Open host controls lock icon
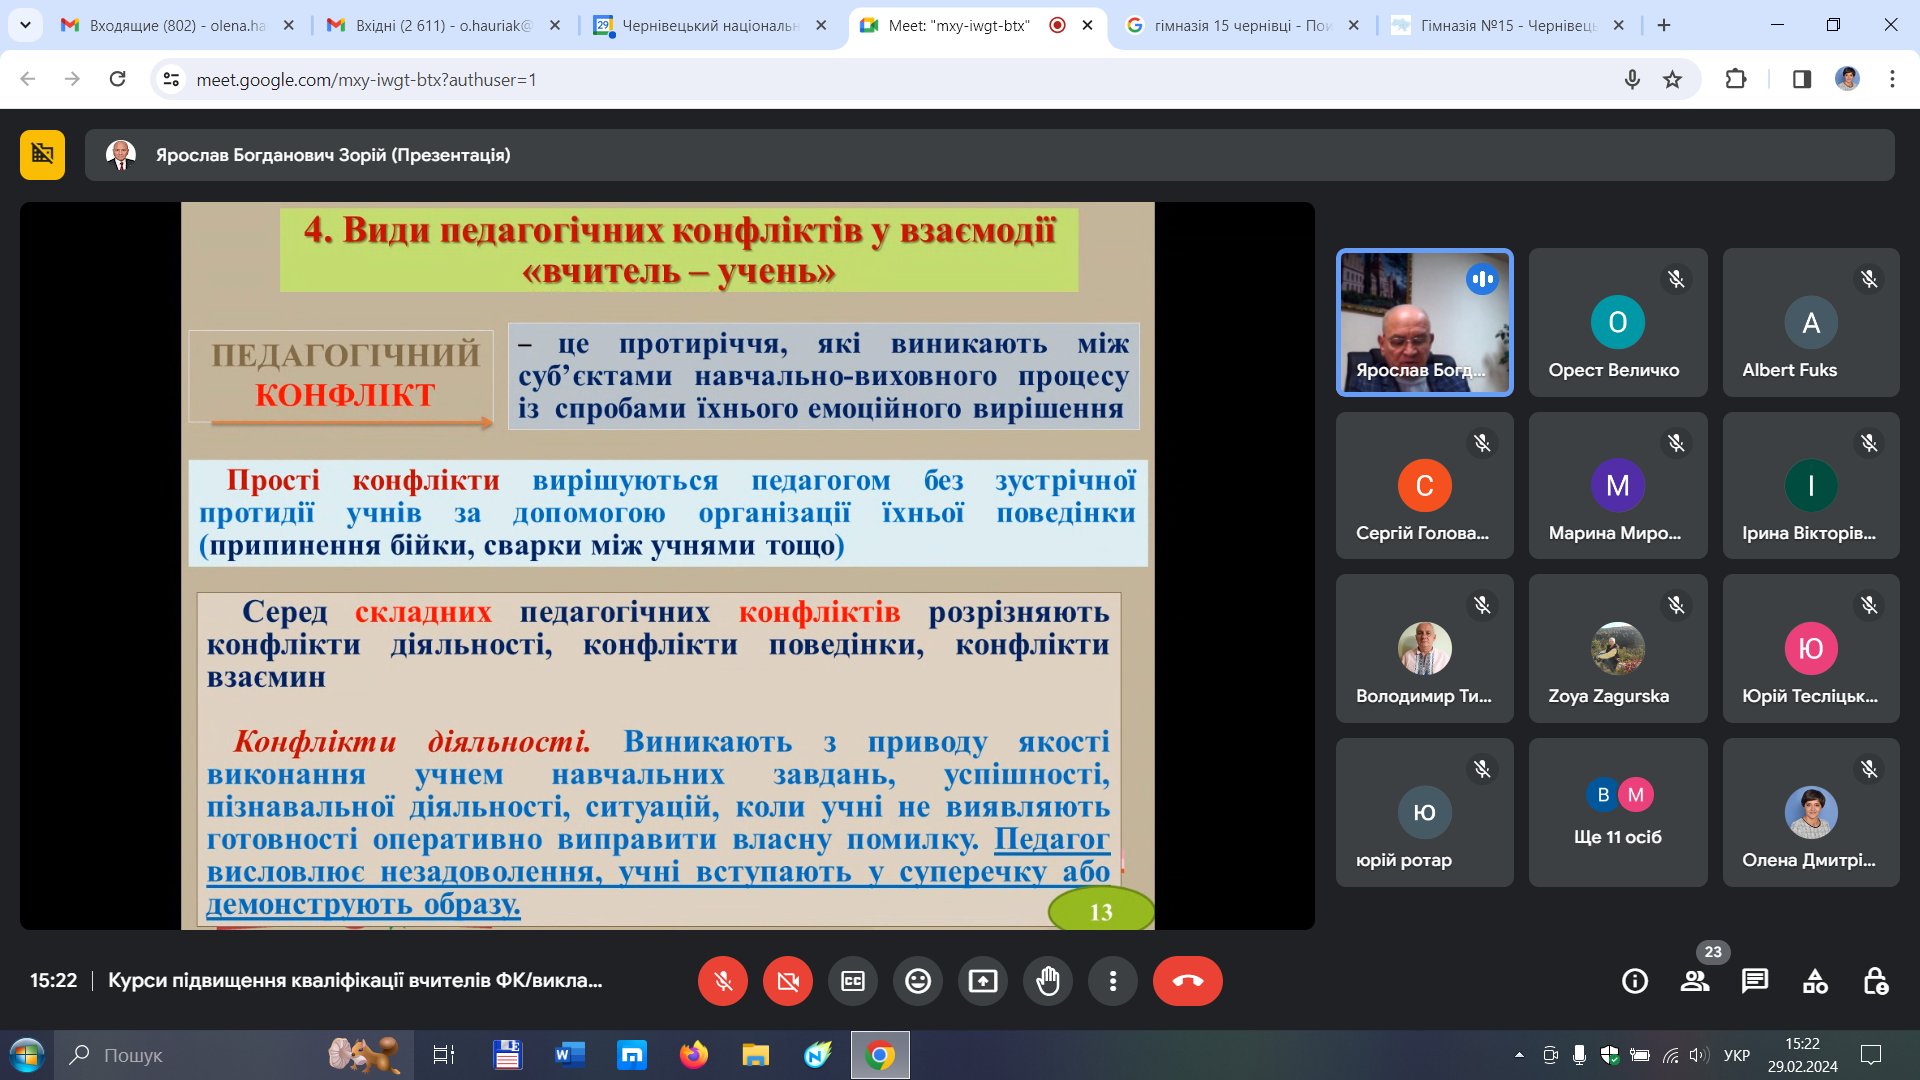 (1875, 981)
